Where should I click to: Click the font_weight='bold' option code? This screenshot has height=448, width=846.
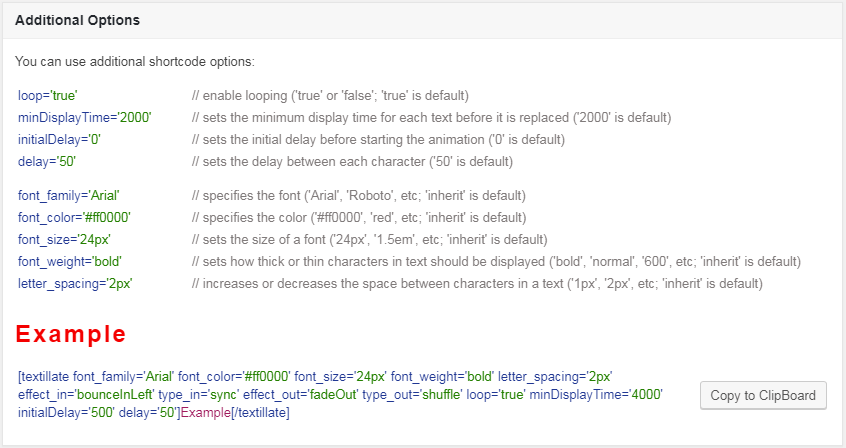click(x=70, y=261)
